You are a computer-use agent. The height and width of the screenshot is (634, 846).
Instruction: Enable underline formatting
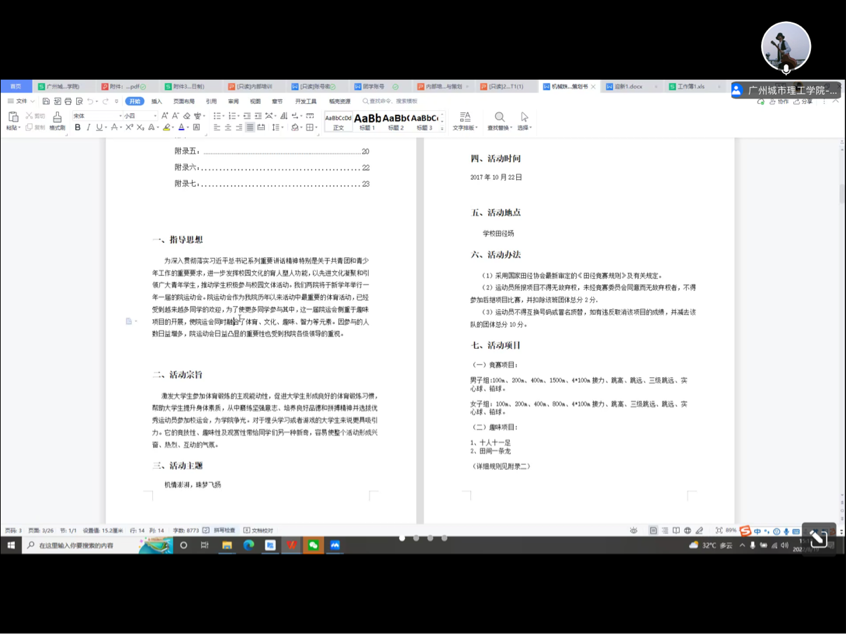(x=98, y=128)
